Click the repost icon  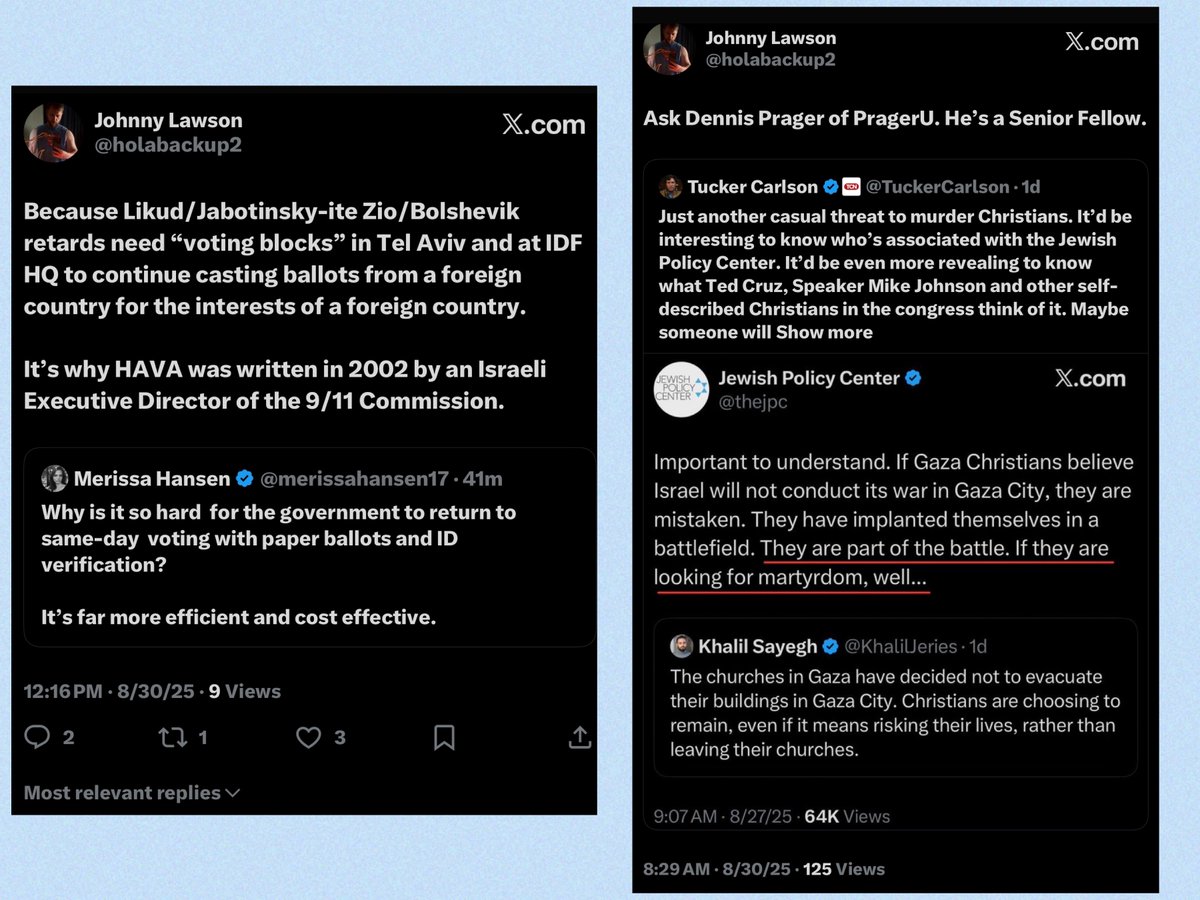[x=171, y=738]
